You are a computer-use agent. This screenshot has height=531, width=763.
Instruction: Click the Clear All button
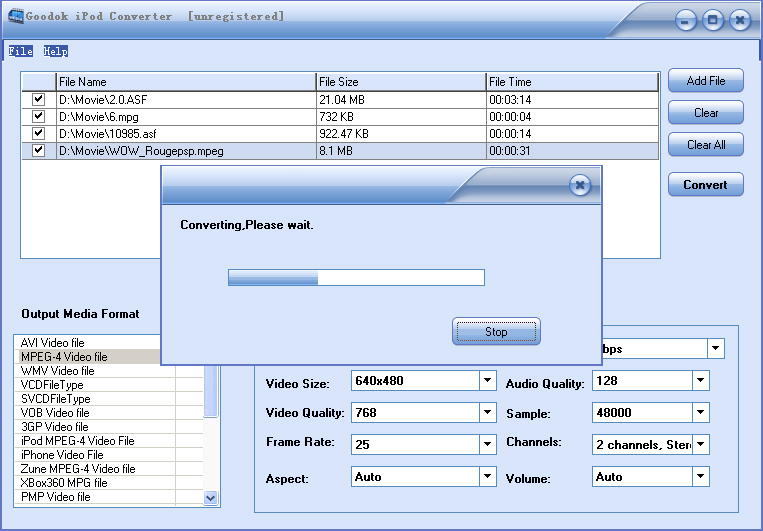(x=706, y=145)
